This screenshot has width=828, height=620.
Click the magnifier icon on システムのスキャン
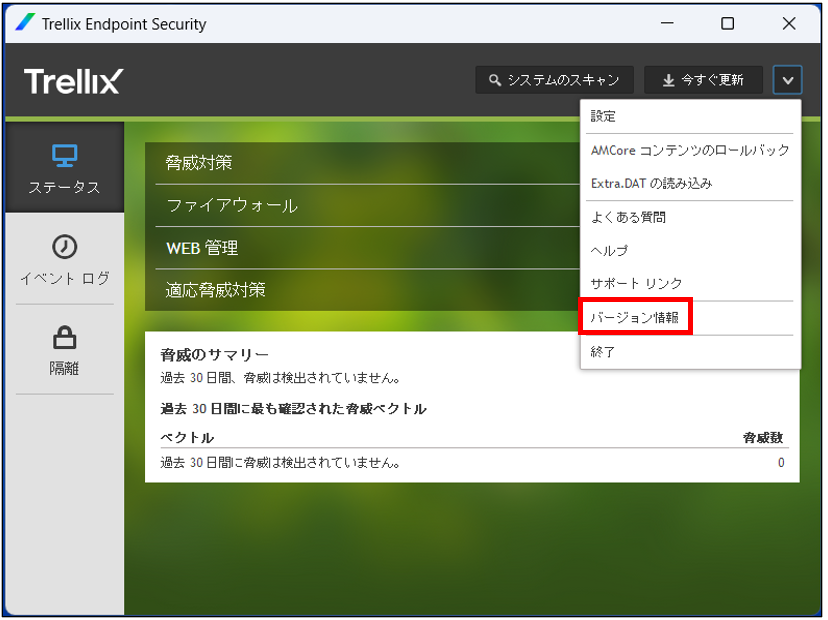pyautogui.click(x=494, y=80)
